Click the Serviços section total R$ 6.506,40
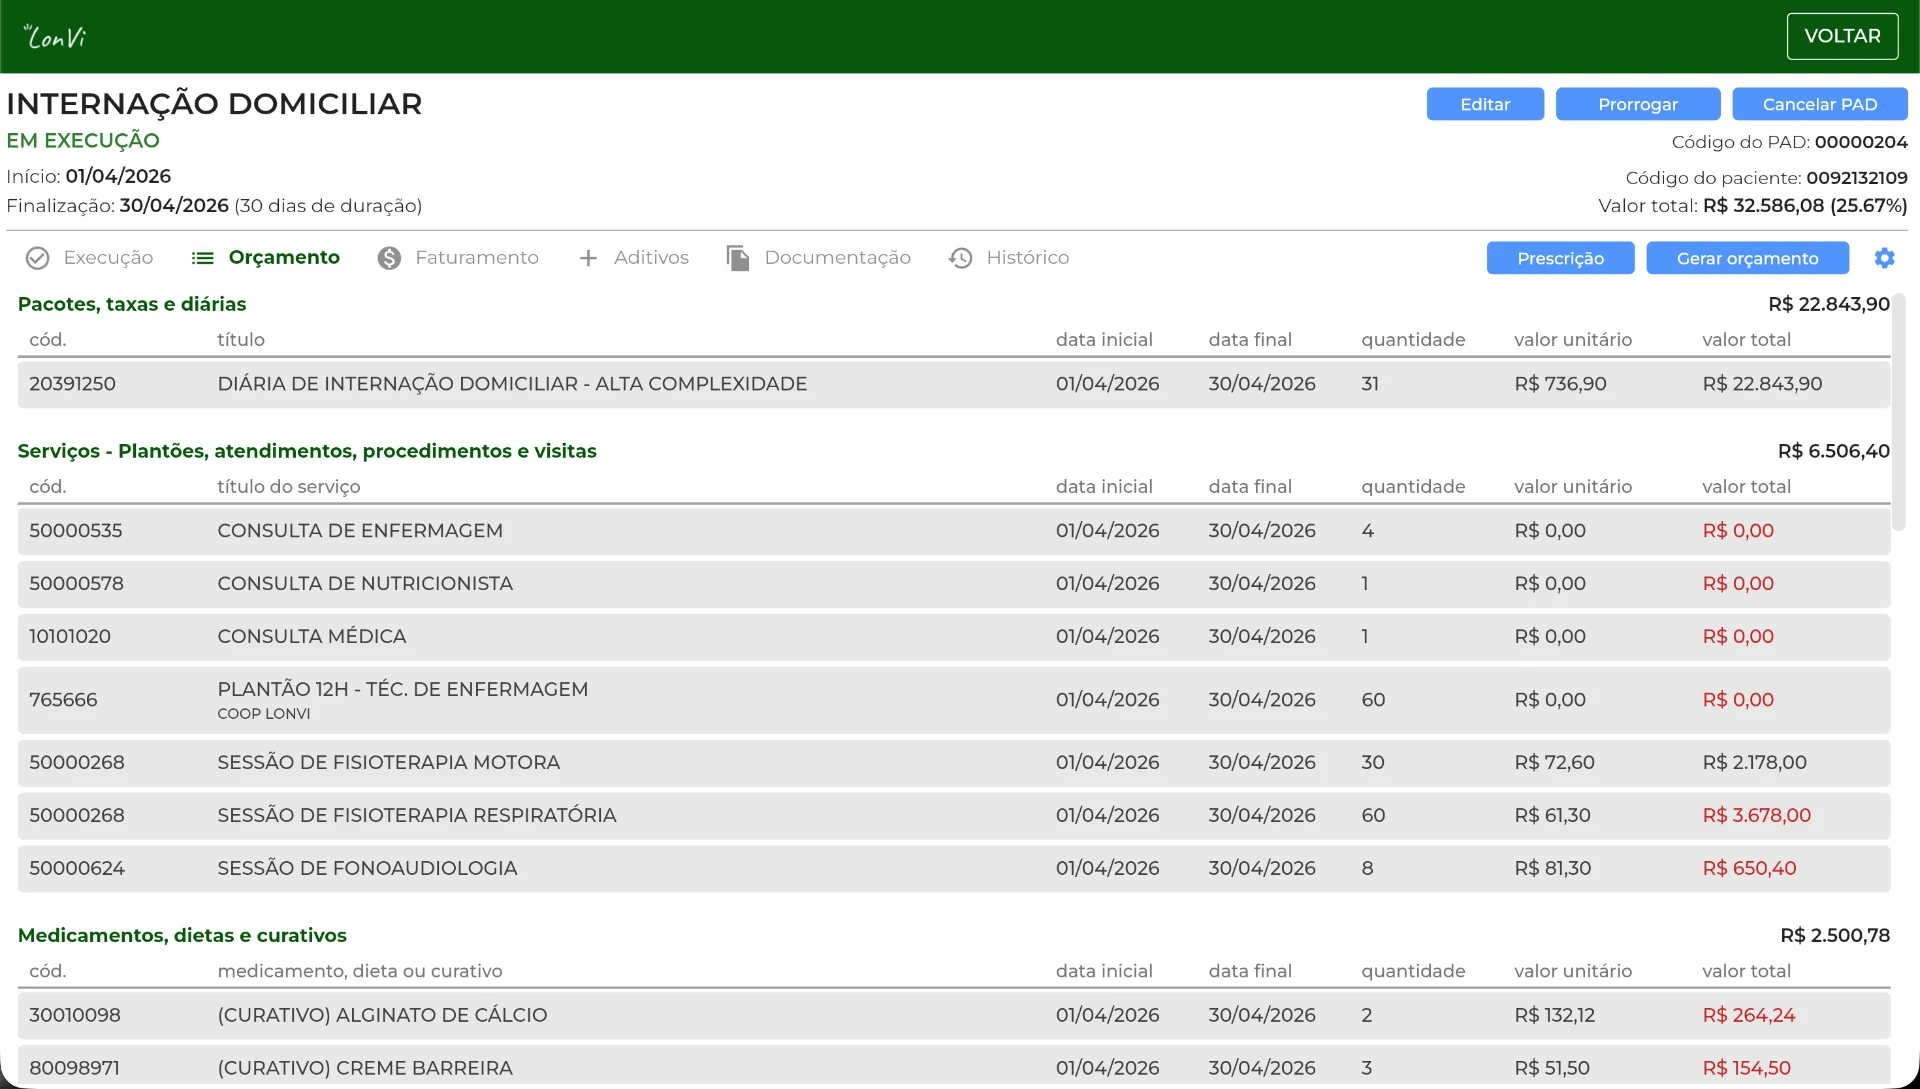Viewport: 1920px width, 1089px height. click(1834, 451)
